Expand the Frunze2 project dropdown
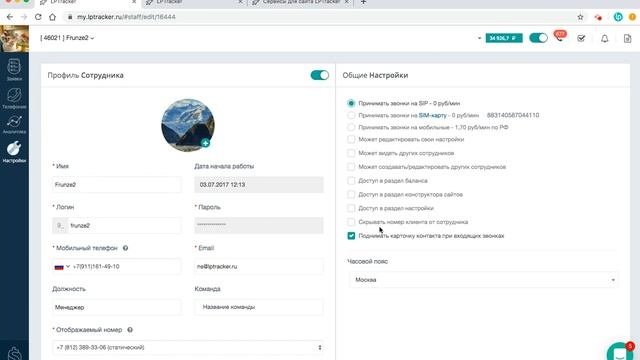The width and height of the screenshot is (640, 360). [x=67, y=38]
